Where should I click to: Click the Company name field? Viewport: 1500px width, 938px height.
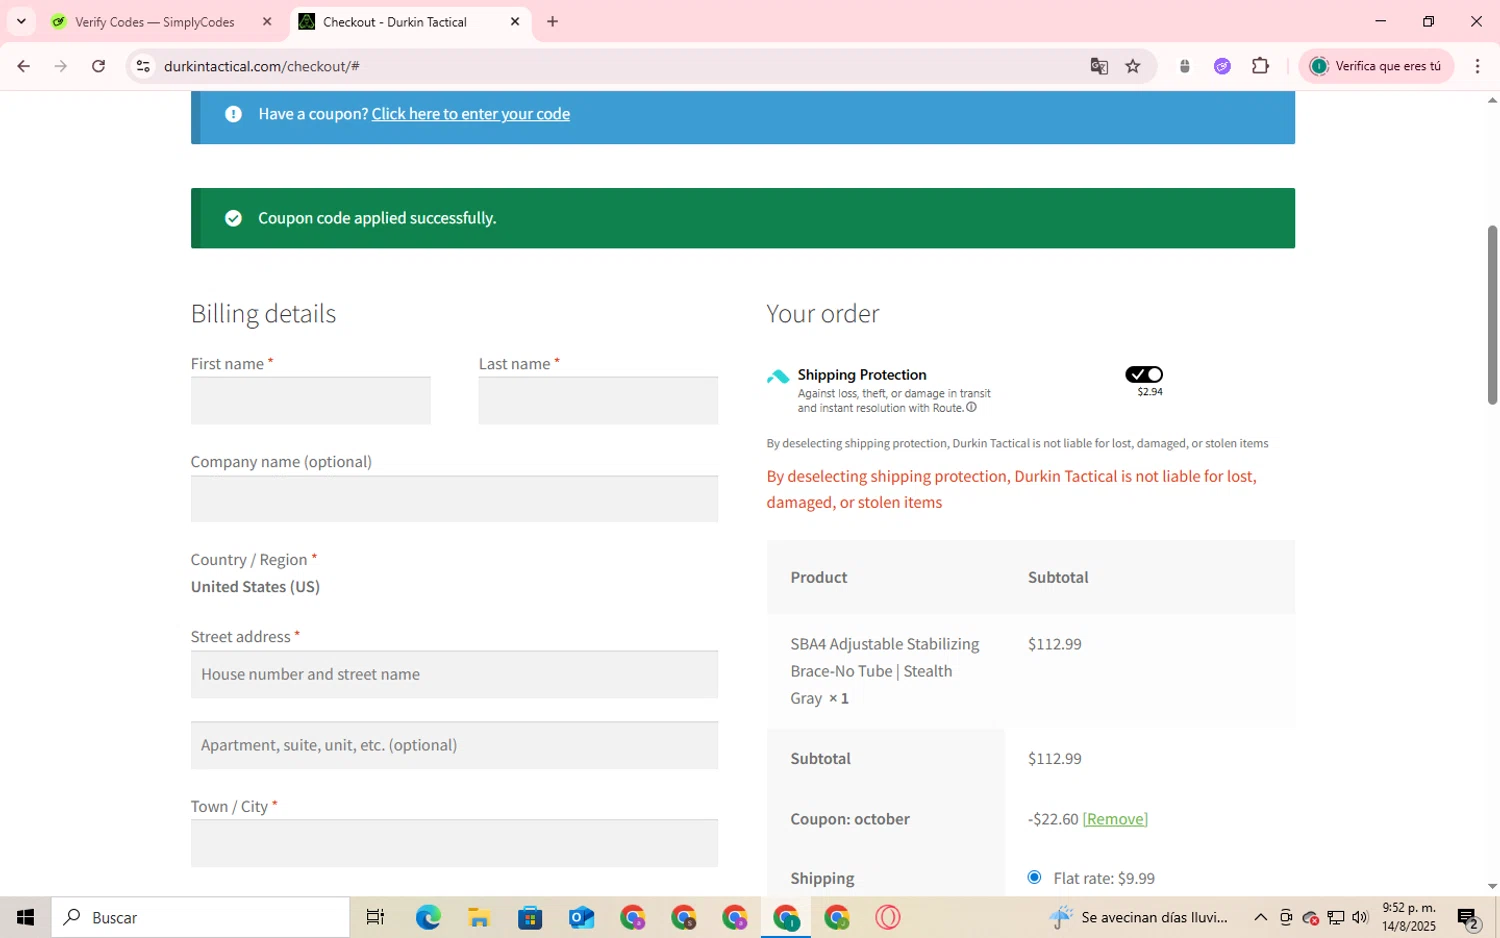point(454,498)
